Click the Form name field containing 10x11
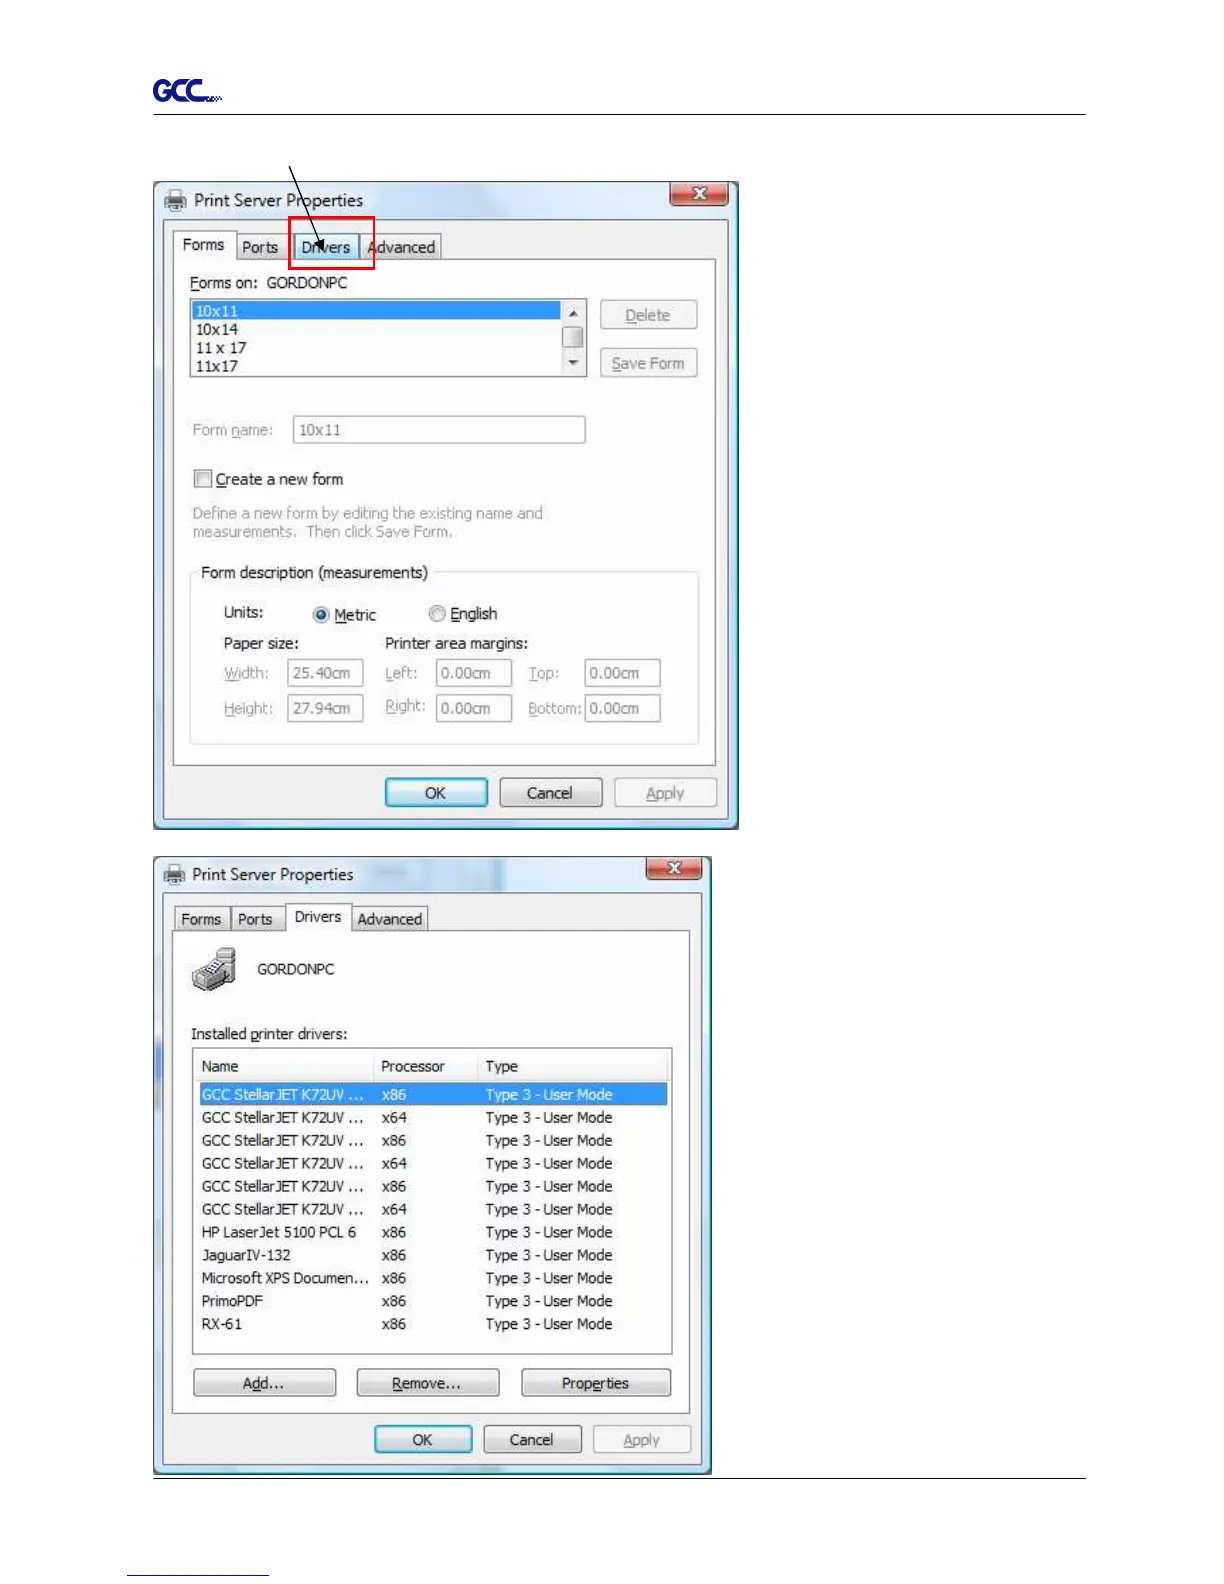The image size is (1224, 1584). pyautogui.click(x=439, y=430)
